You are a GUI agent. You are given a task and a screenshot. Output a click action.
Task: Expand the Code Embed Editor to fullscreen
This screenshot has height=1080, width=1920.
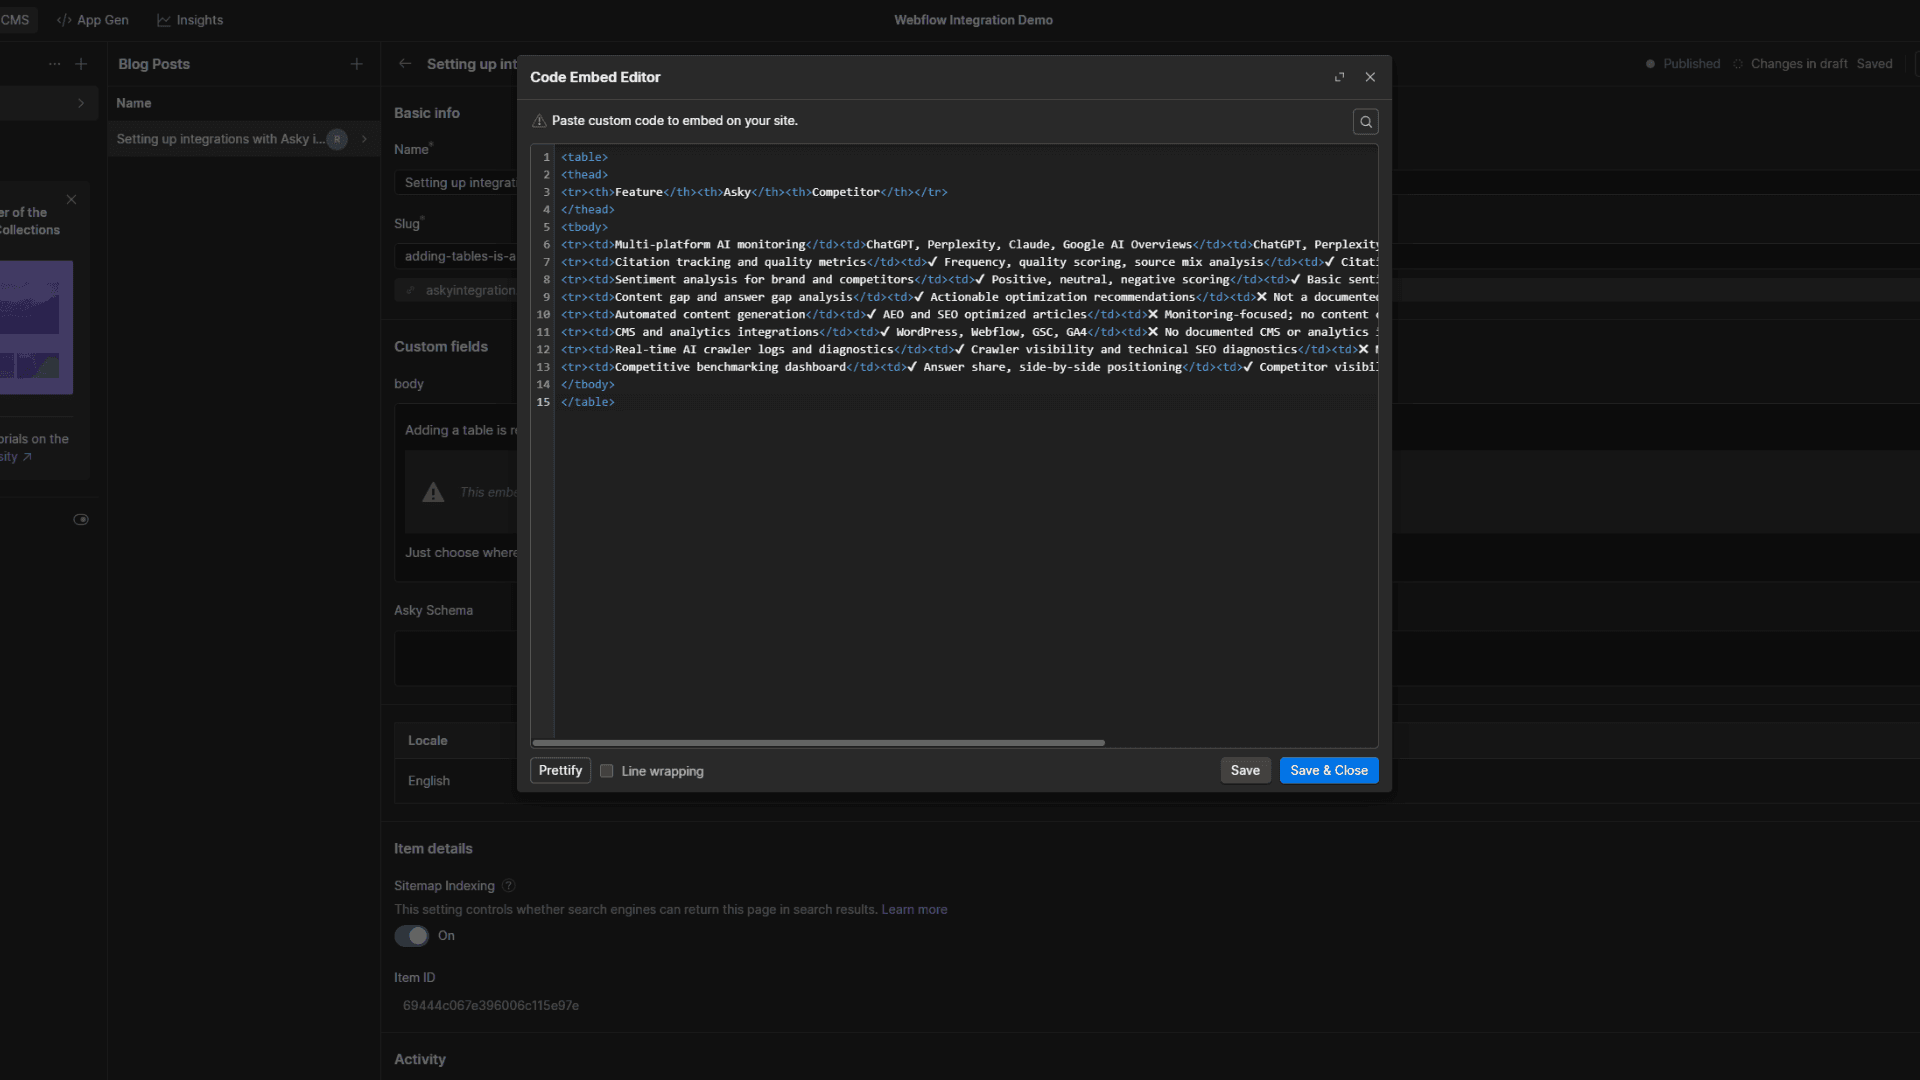(x=1339, y=77)
